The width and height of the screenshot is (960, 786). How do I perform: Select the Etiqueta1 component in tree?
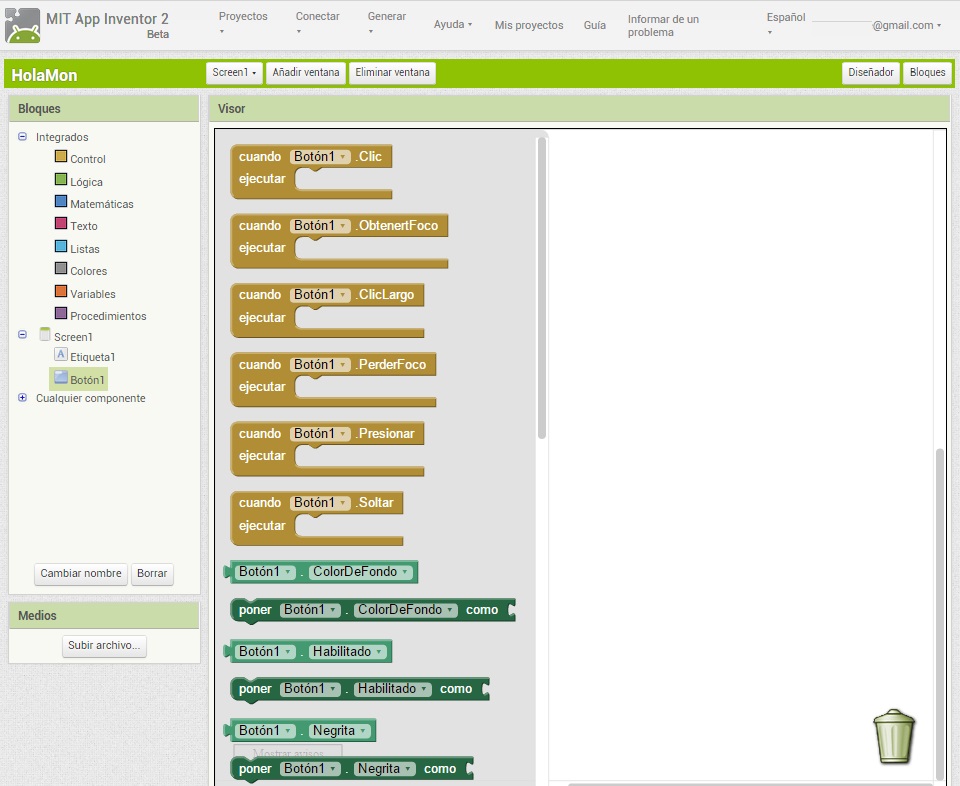(x=92, y=357)
